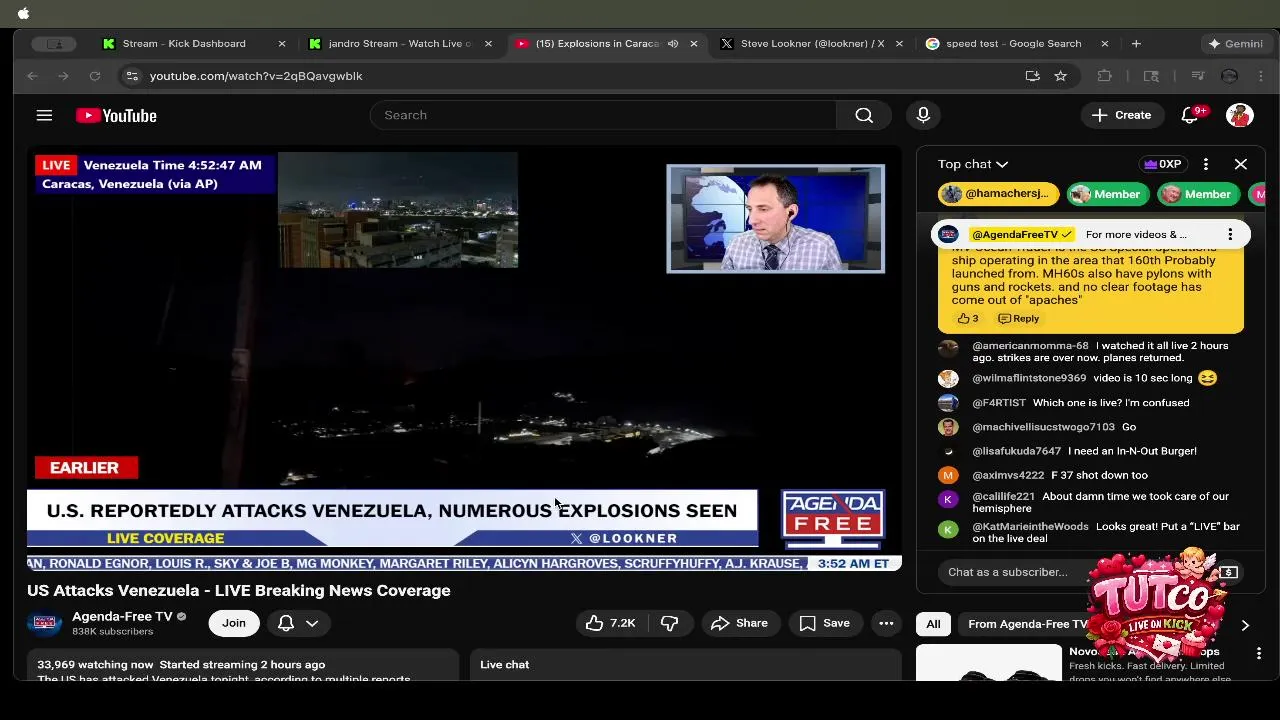Click @americanmomma-68 chat username
Screen dimensions: 1280x720
(x=1030, y=346)
